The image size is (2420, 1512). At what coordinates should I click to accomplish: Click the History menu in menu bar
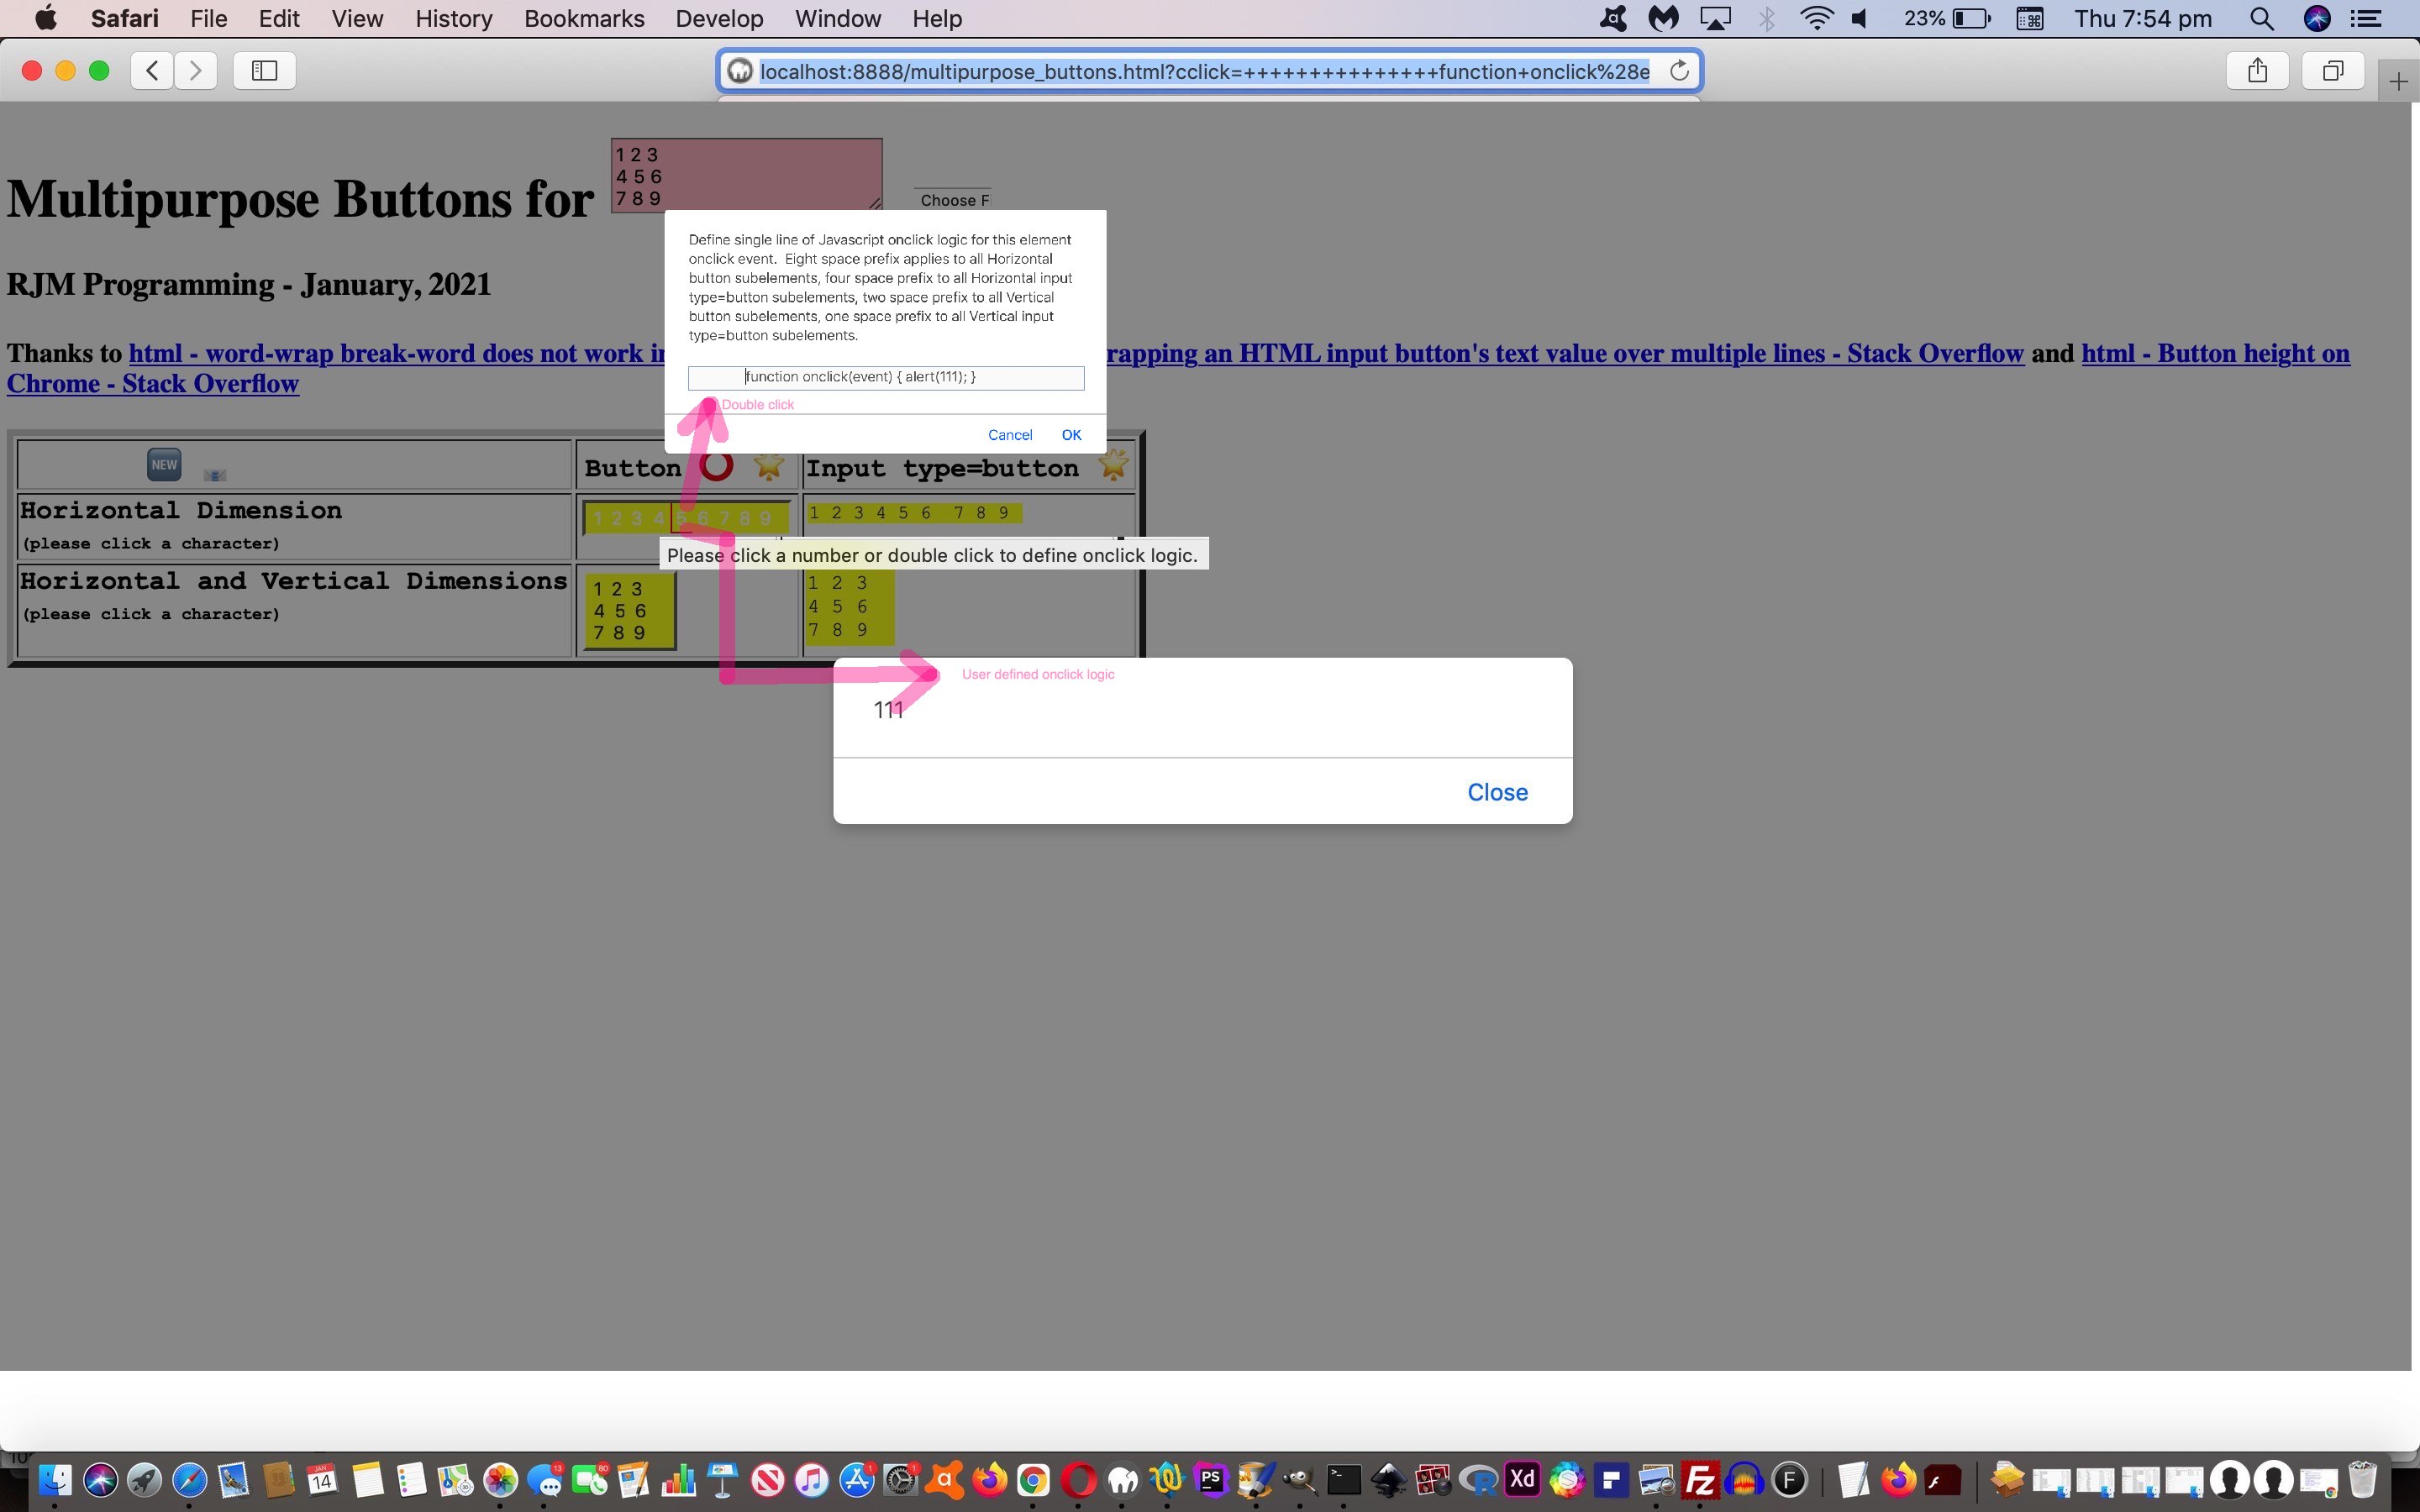point(451,18)
